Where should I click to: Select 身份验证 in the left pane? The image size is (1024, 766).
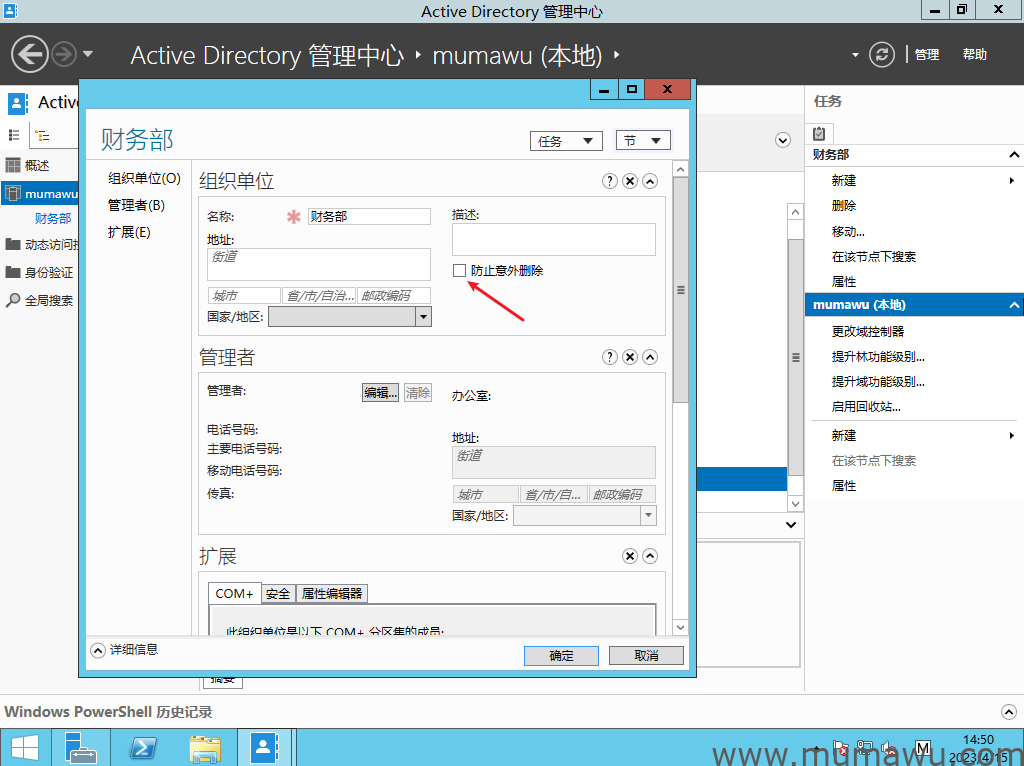coord(39,272)
